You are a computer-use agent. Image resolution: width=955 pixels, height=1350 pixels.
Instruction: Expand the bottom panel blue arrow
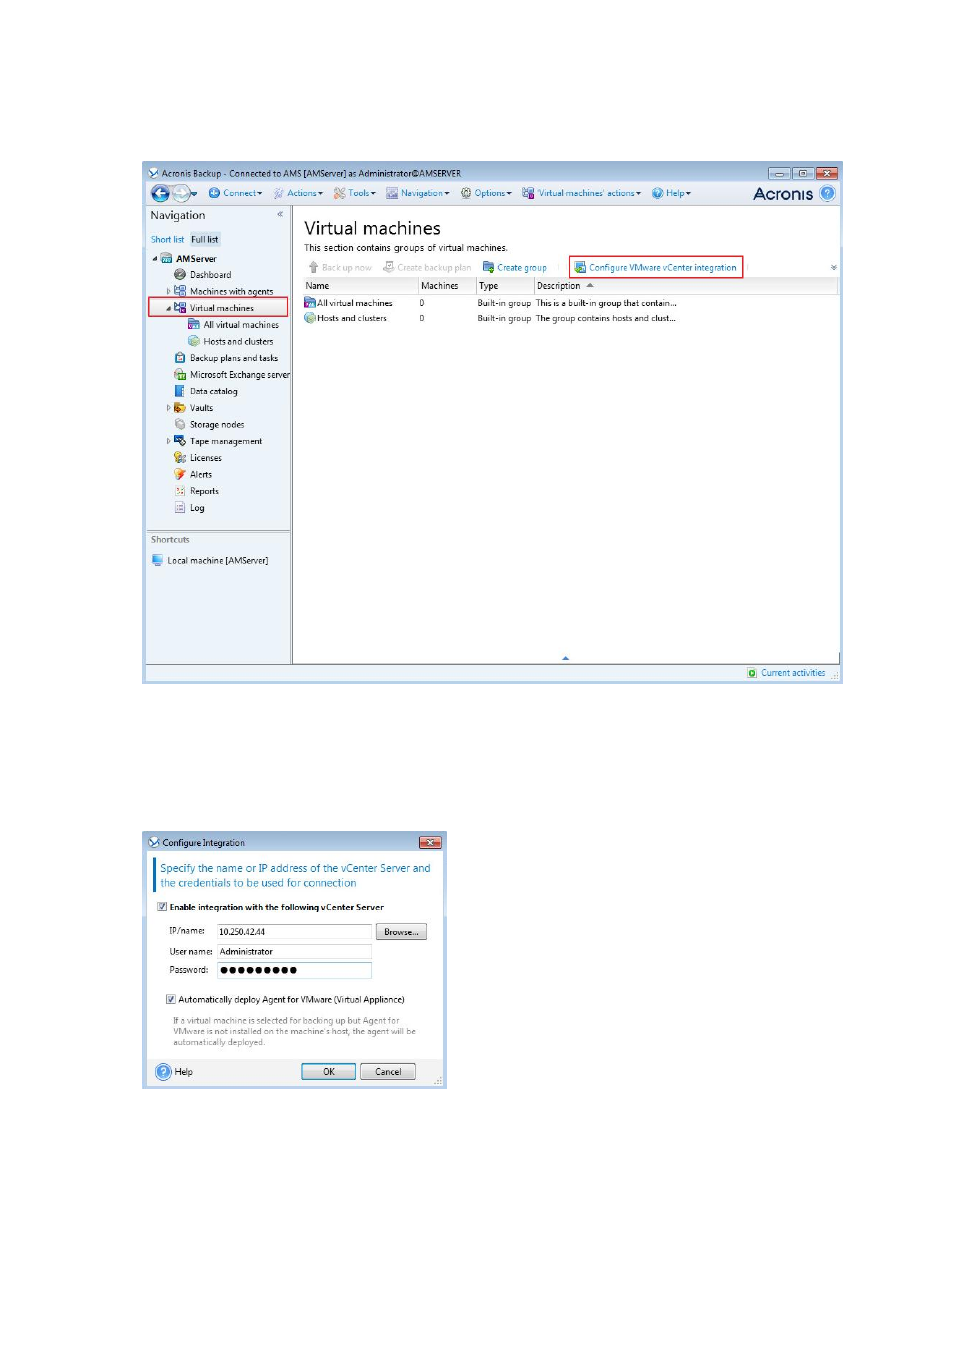tap(565, 658)
